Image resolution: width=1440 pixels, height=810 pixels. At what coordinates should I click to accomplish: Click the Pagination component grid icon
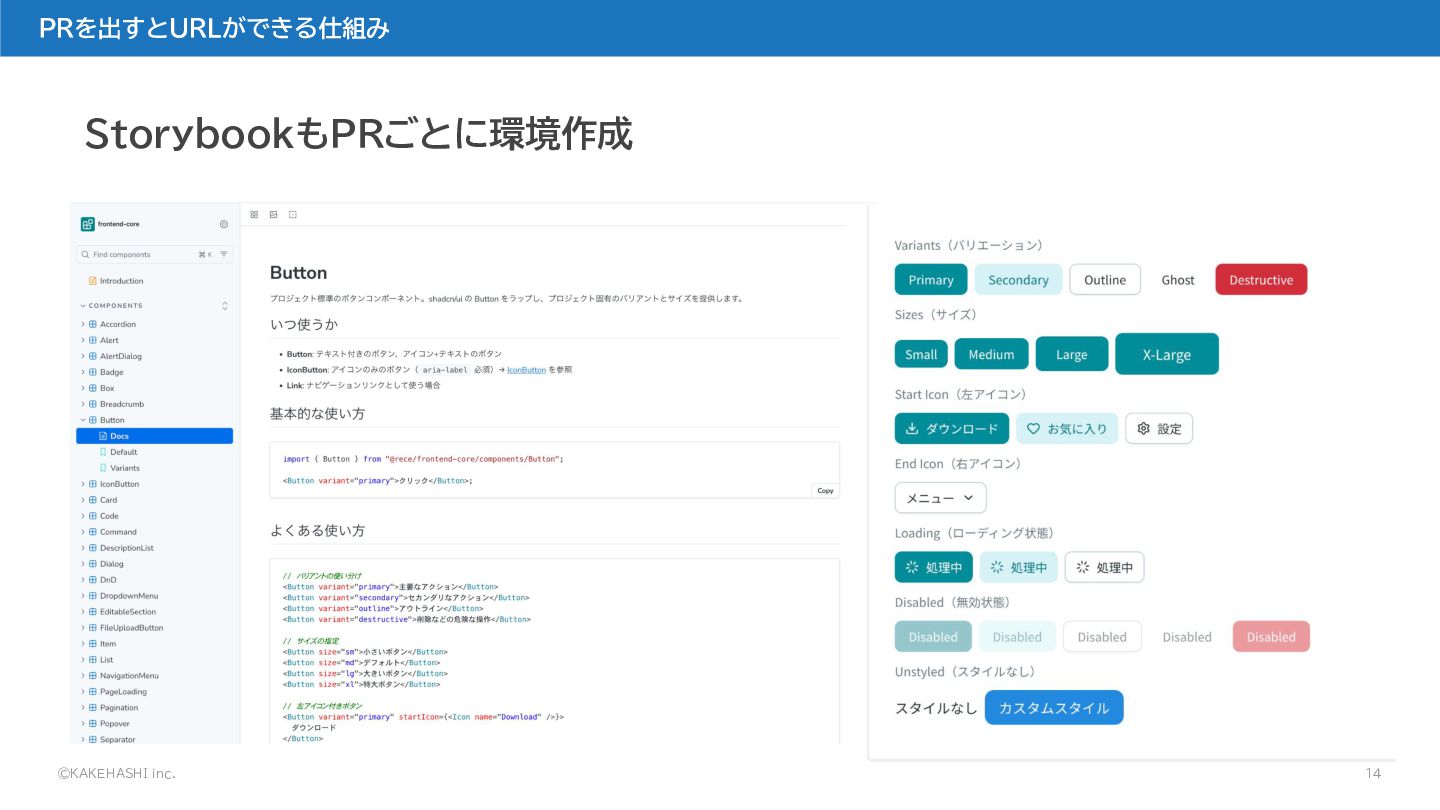(93, 708)
